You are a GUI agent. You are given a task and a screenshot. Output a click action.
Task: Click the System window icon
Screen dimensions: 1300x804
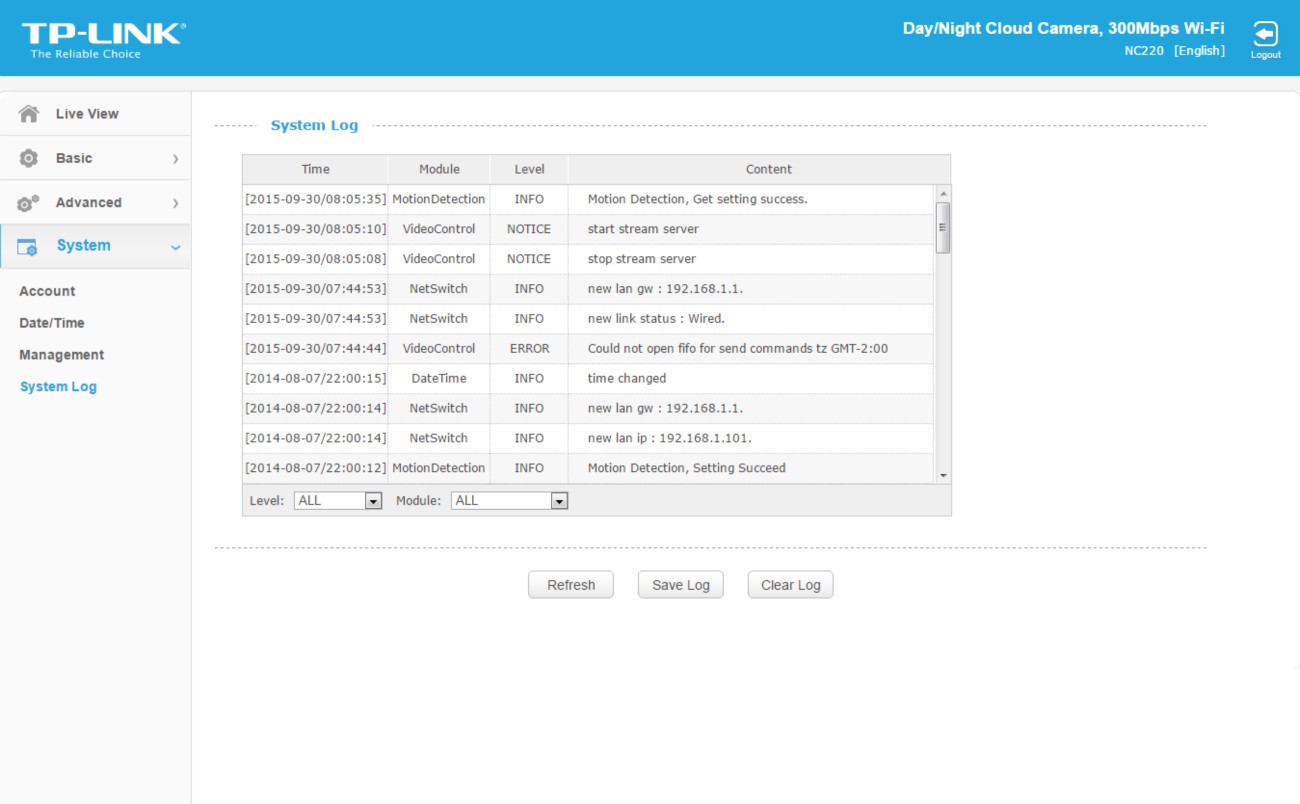(27, 247)
